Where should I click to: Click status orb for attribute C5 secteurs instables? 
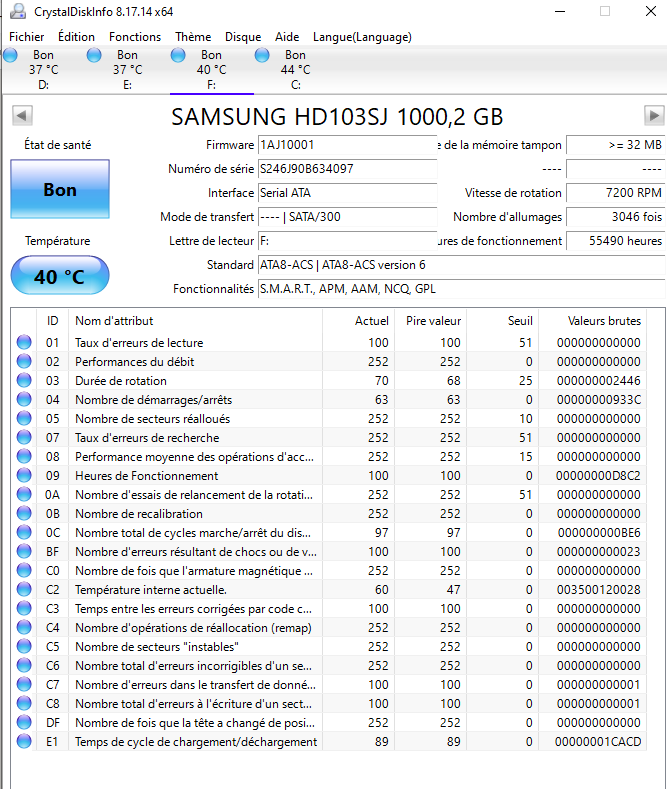(x=24, y=647)
